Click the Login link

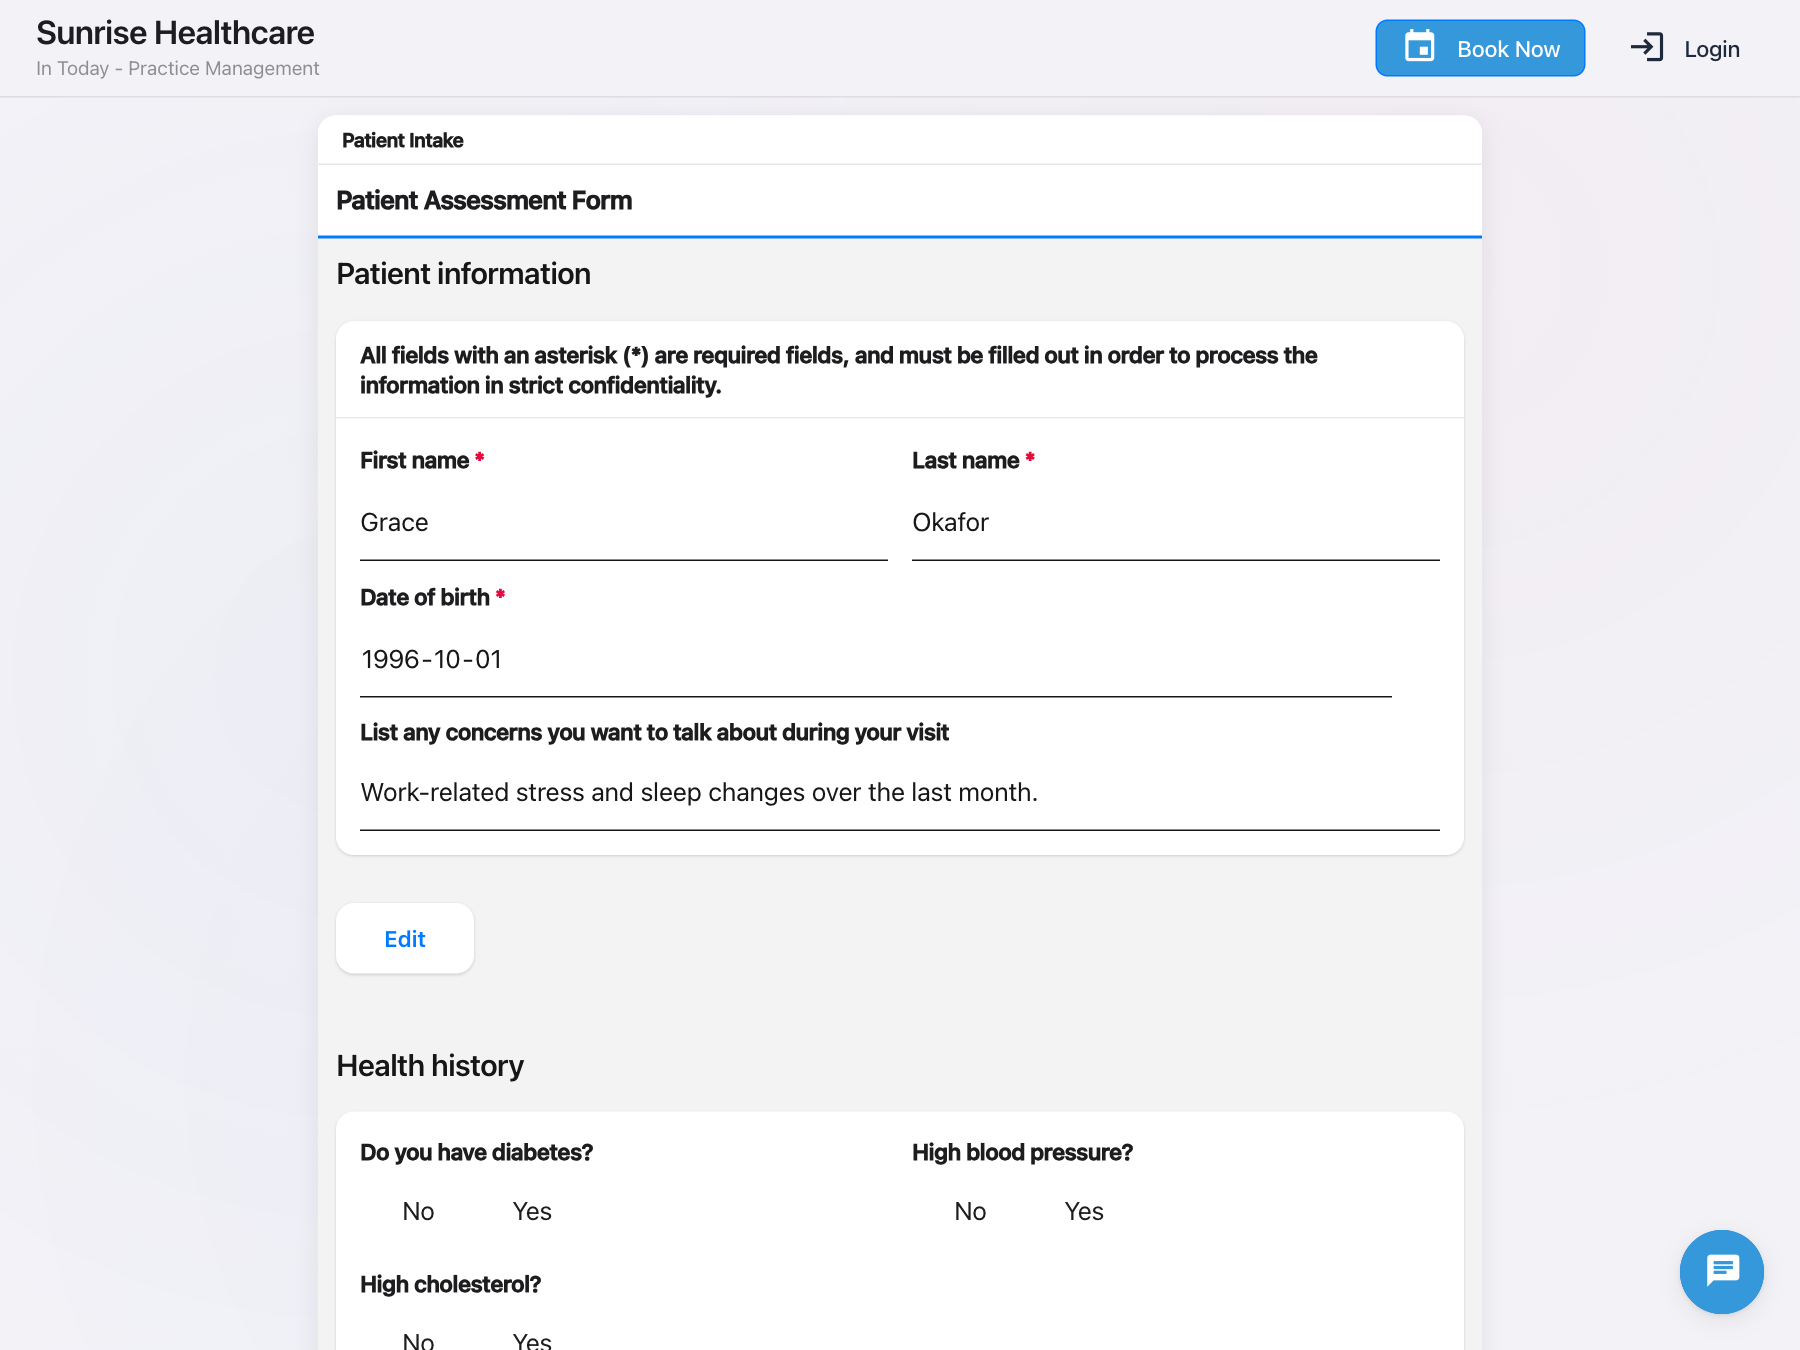pos(1685,48)
